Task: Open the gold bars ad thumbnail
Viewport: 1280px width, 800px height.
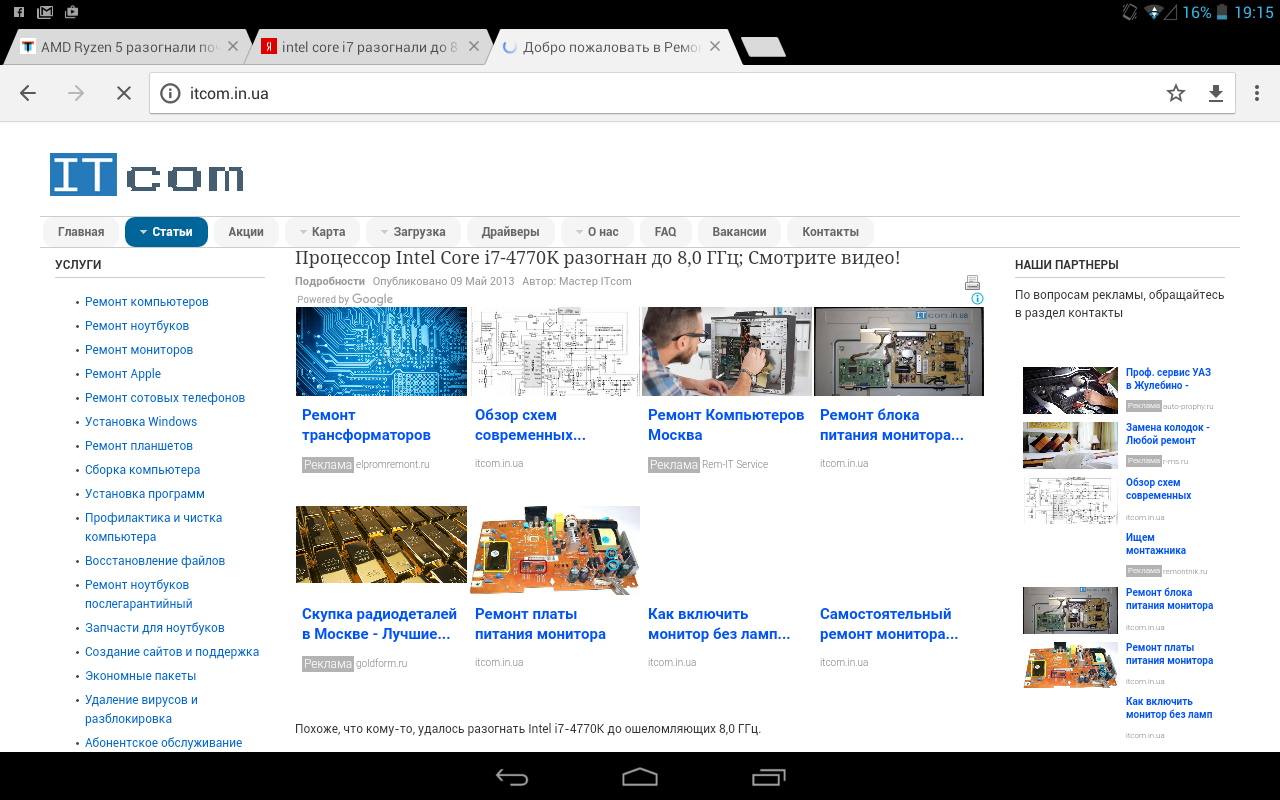Action: pyautogui.click(x=381, y=544)
